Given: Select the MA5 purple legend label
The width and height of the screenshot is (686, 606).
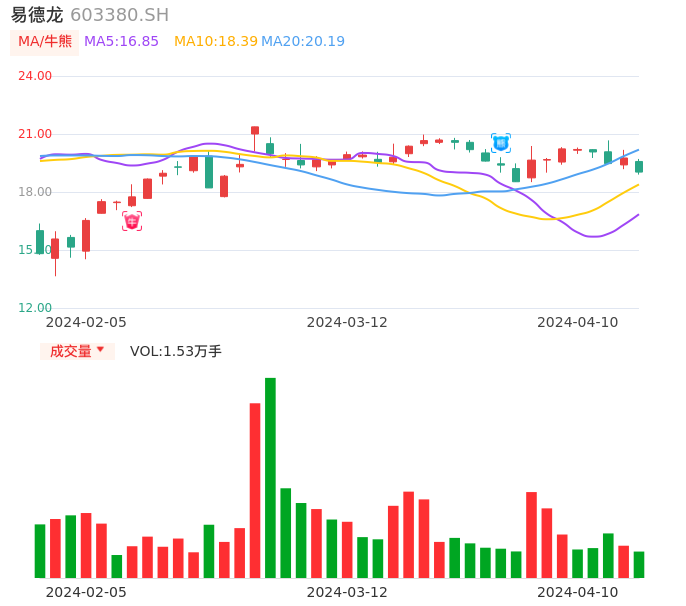Looking at the screenshot, I should [121, 41].
